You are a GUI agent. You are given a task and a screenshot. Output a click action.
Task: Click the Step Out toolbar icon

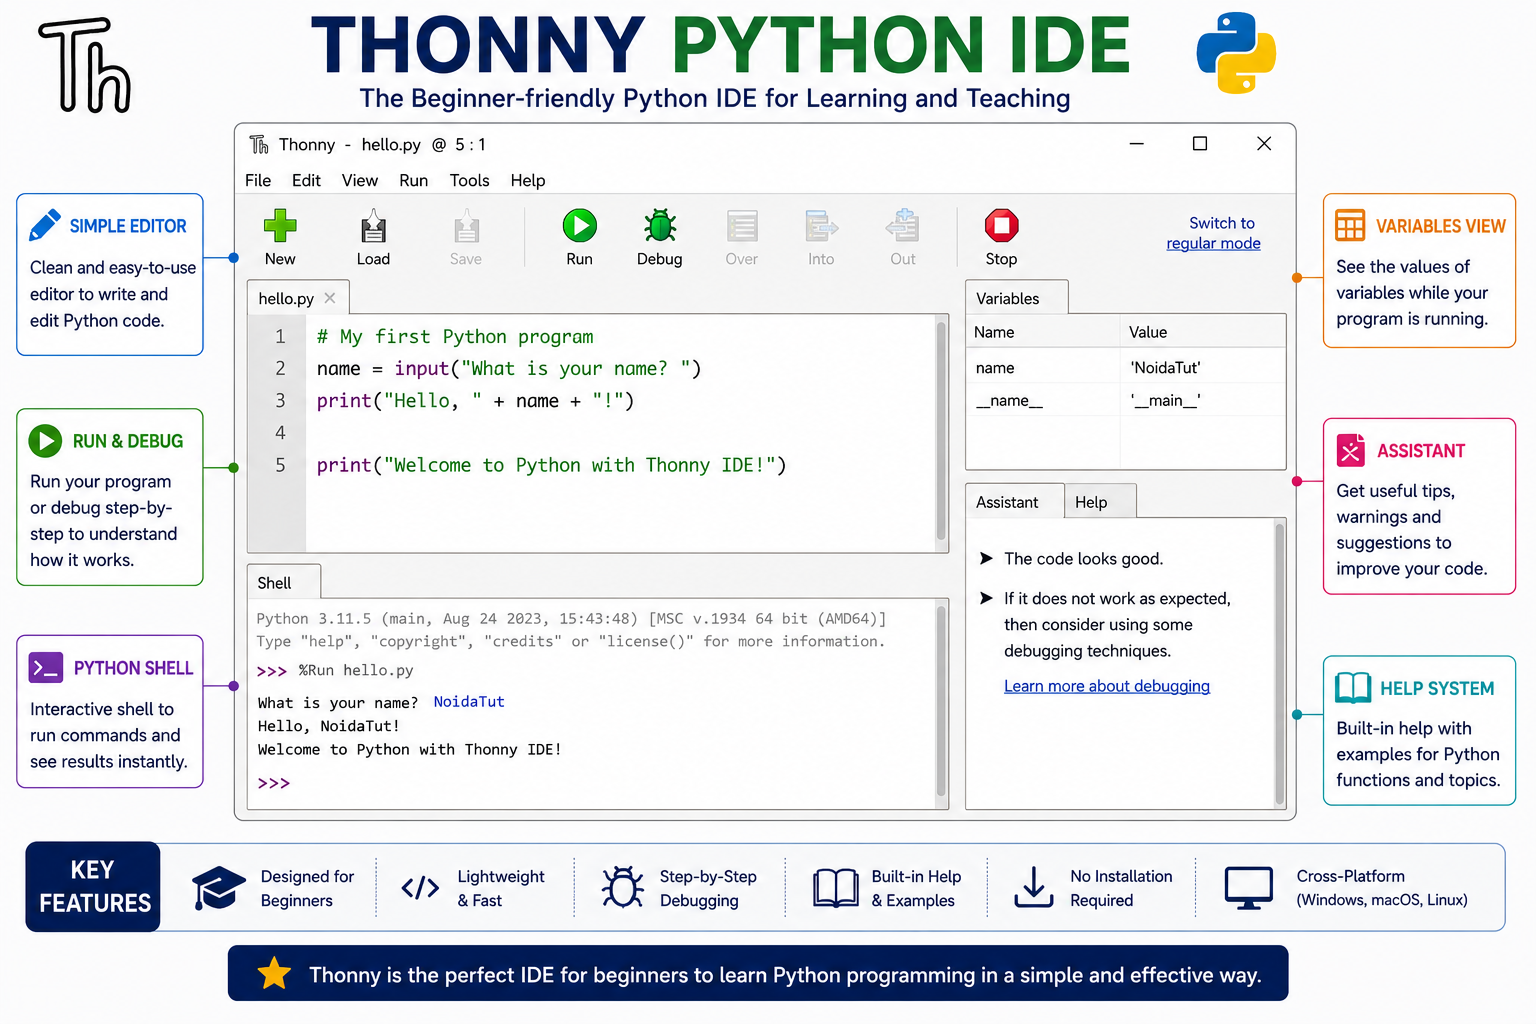(x=902, y=226)
